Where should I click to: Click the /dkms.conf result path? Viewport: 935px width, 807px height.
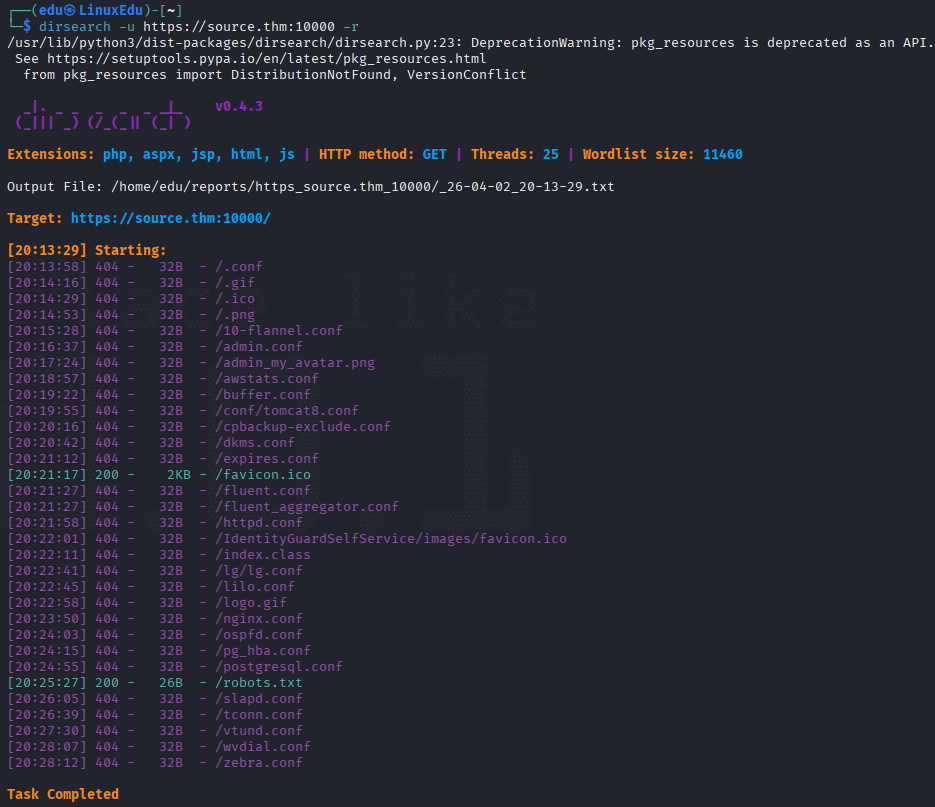pos(255,443)
